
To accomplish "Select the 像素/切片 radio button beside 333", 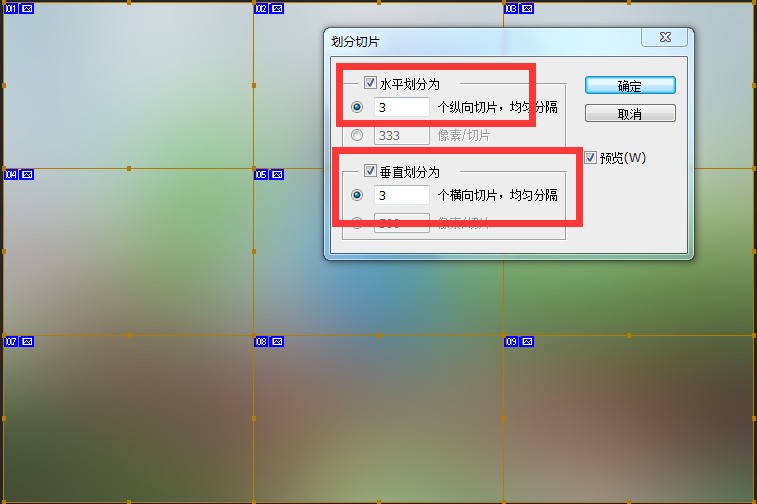I will coord(357,135).
